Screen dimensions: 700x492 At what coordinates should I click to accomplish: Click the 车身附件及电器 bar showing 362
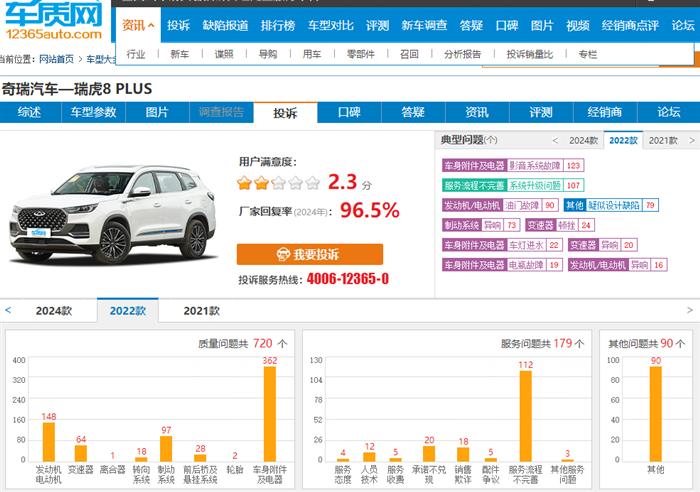click(270, 413)
